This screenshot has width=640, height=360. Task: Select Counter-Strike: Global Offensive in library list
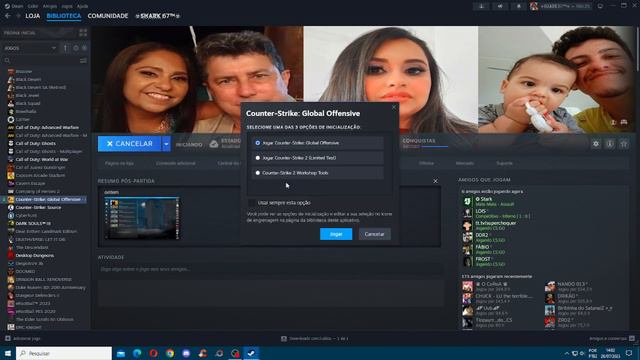point(48,199)
